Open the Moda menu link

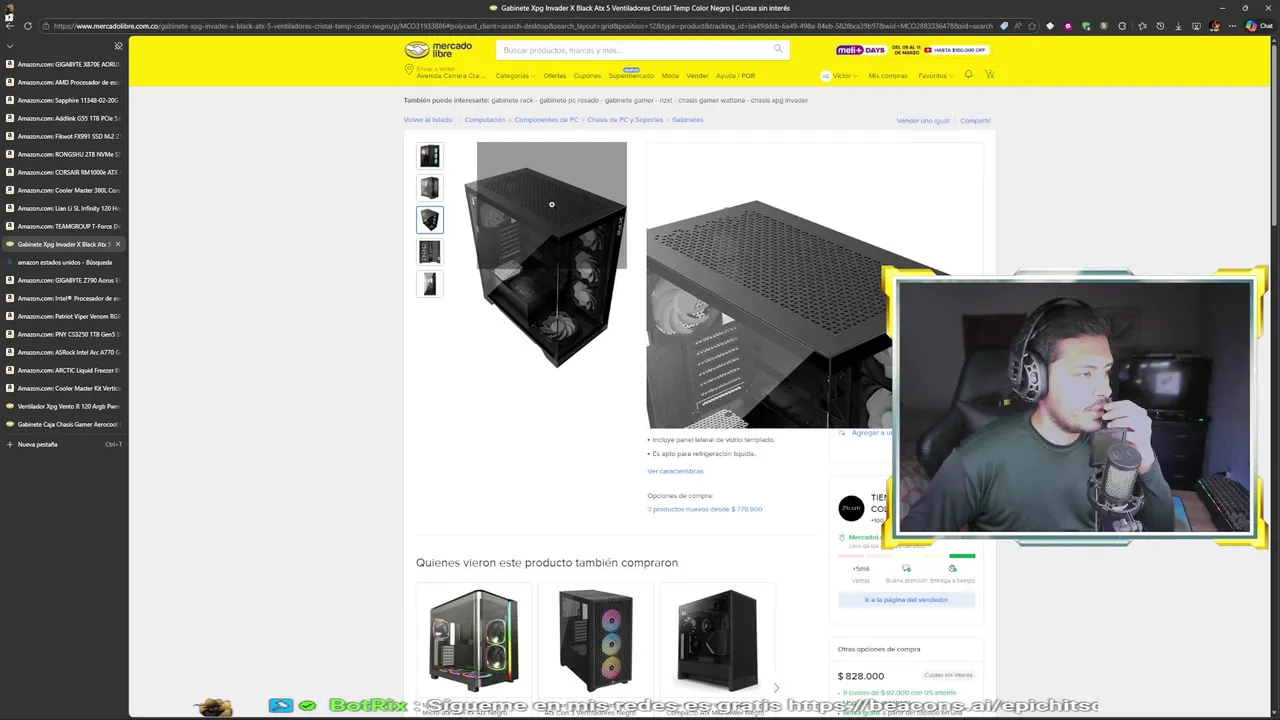tap(670, 76)
